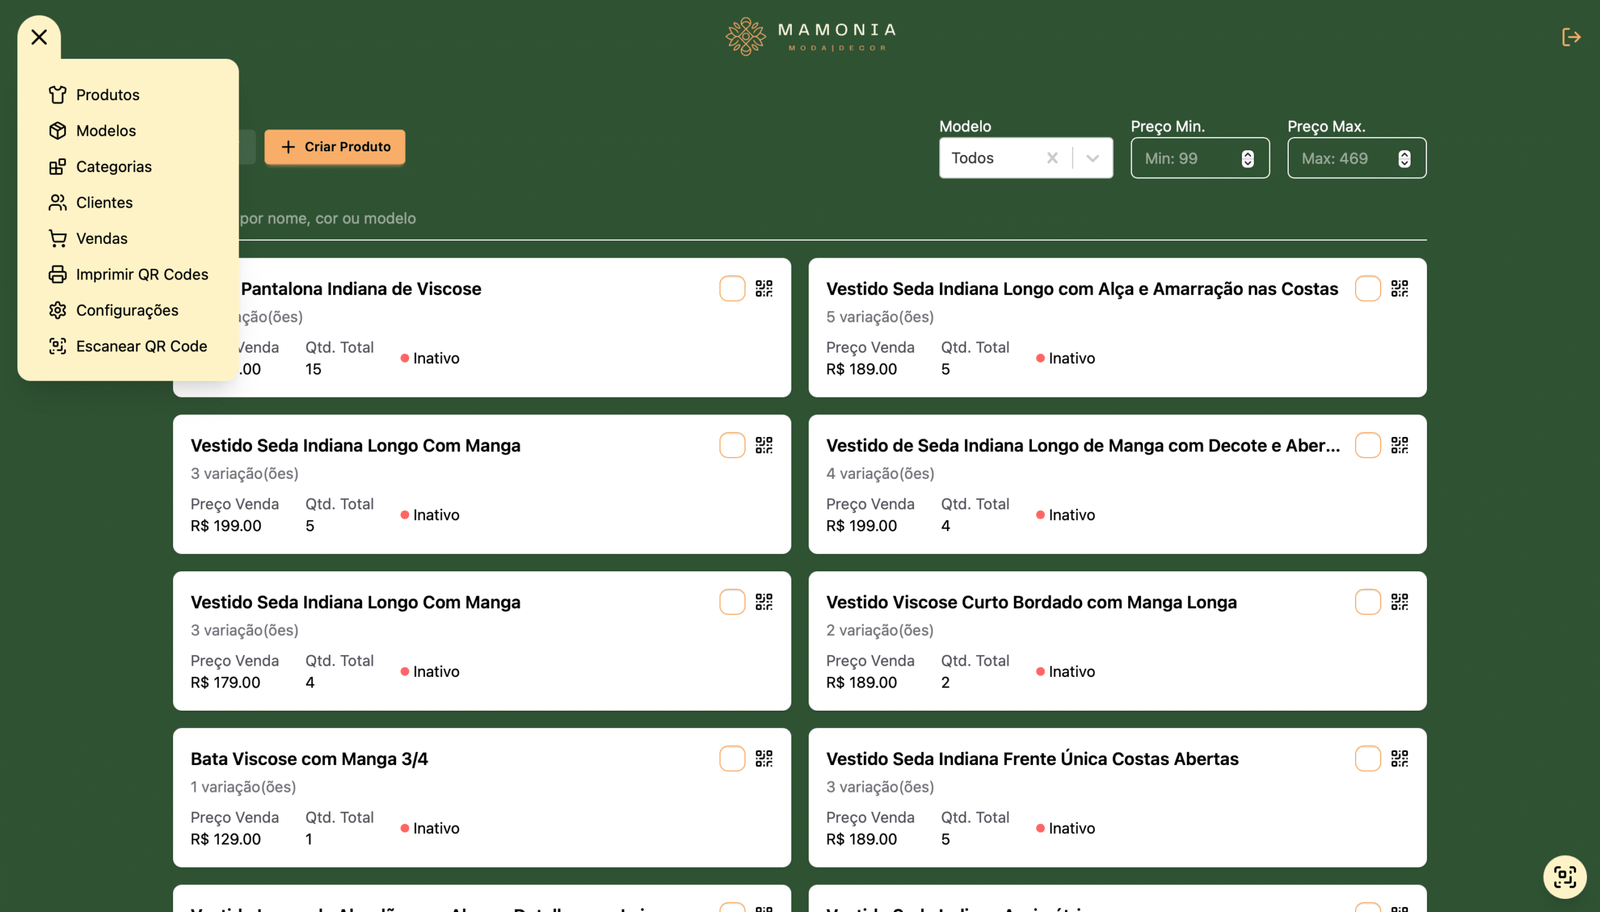1600x912 pixels.
Task: Open QR code for Vestido com Alça e Amarração
Action: point(1399,289)
